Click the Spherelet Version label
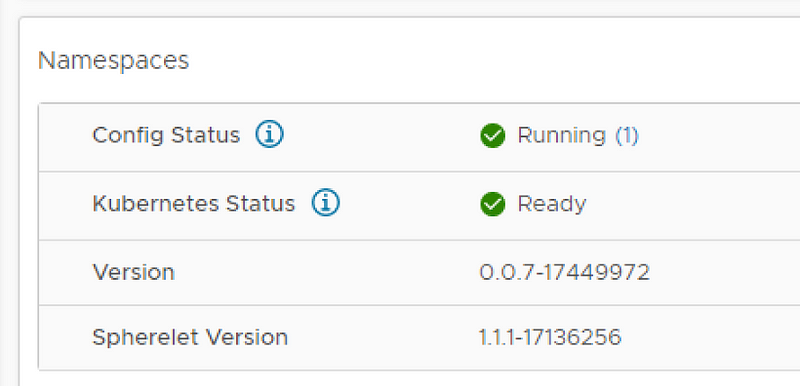The image size is (800, 386). [190, 338]
